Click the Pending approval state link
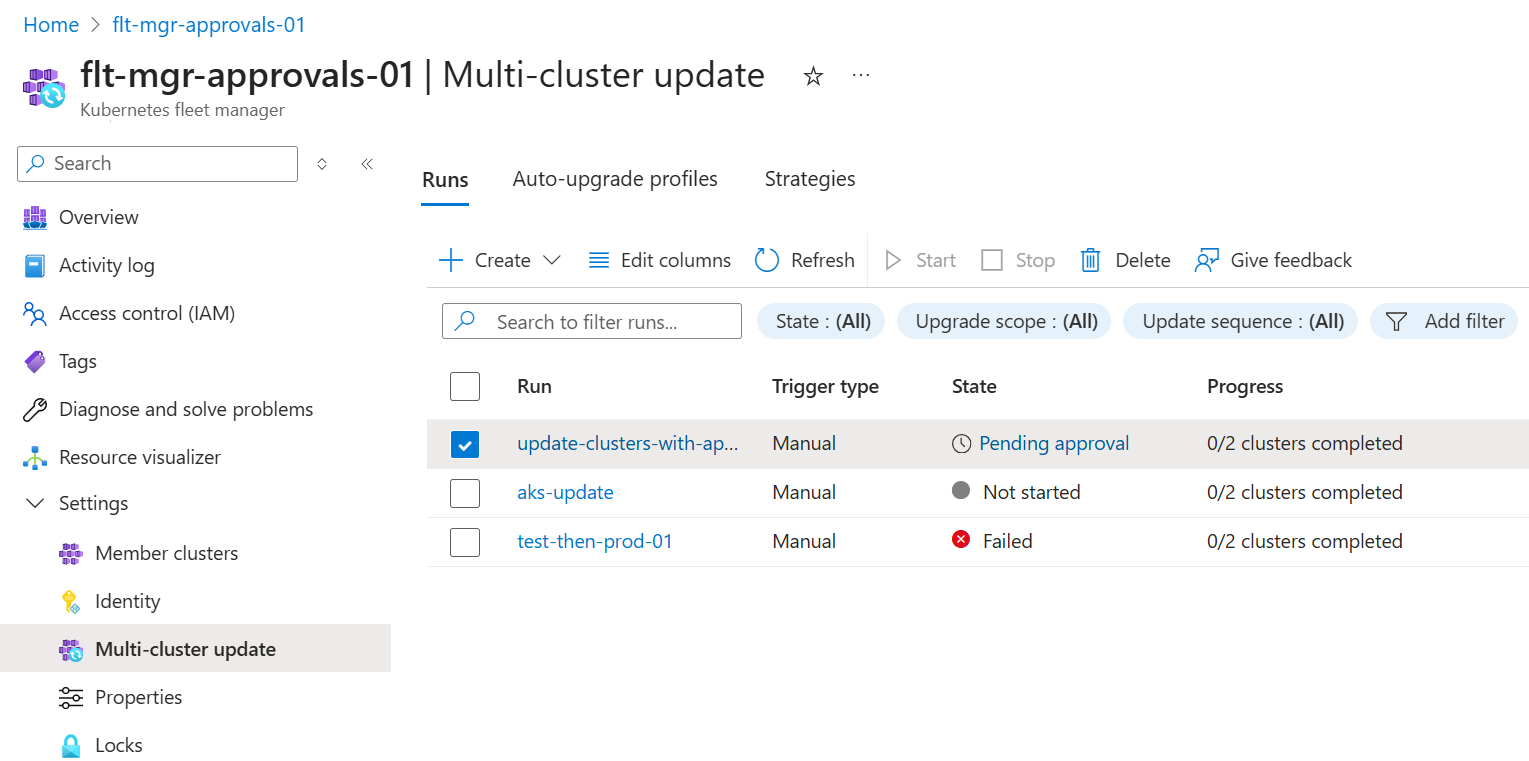 pos(1053,444)
